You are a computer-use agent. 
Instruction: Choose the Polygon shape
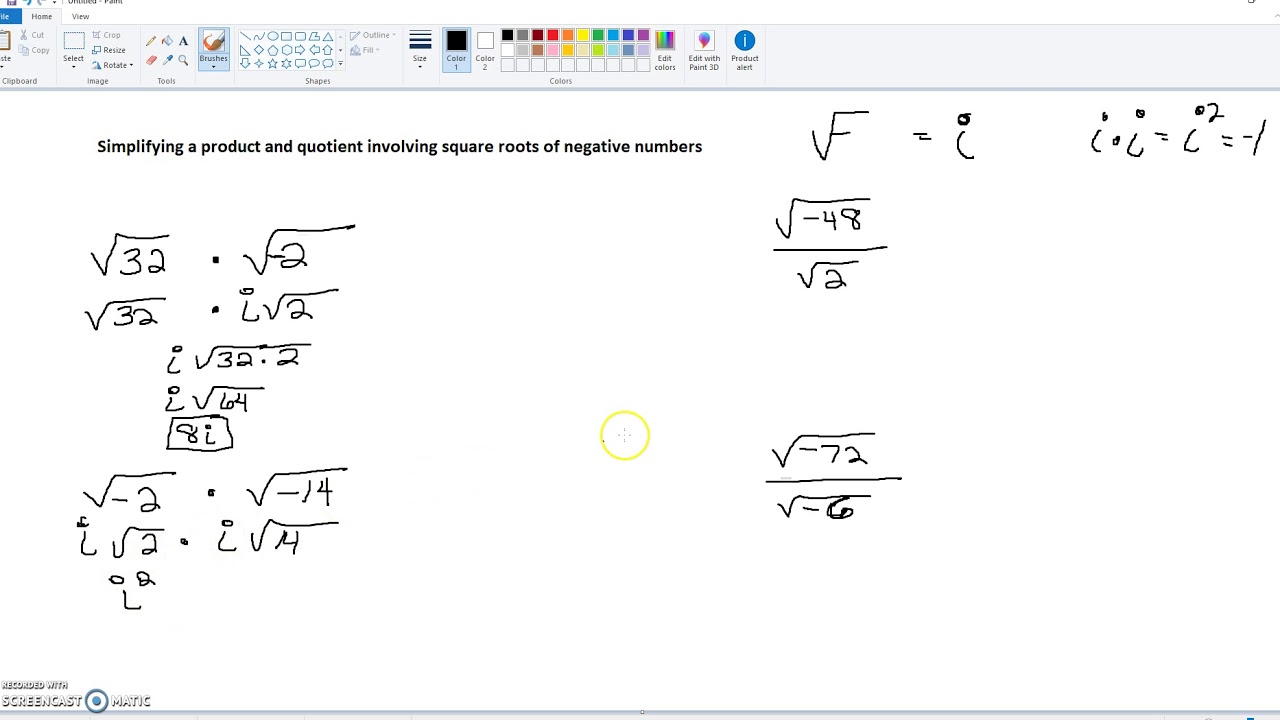click(x=314, y=36)
